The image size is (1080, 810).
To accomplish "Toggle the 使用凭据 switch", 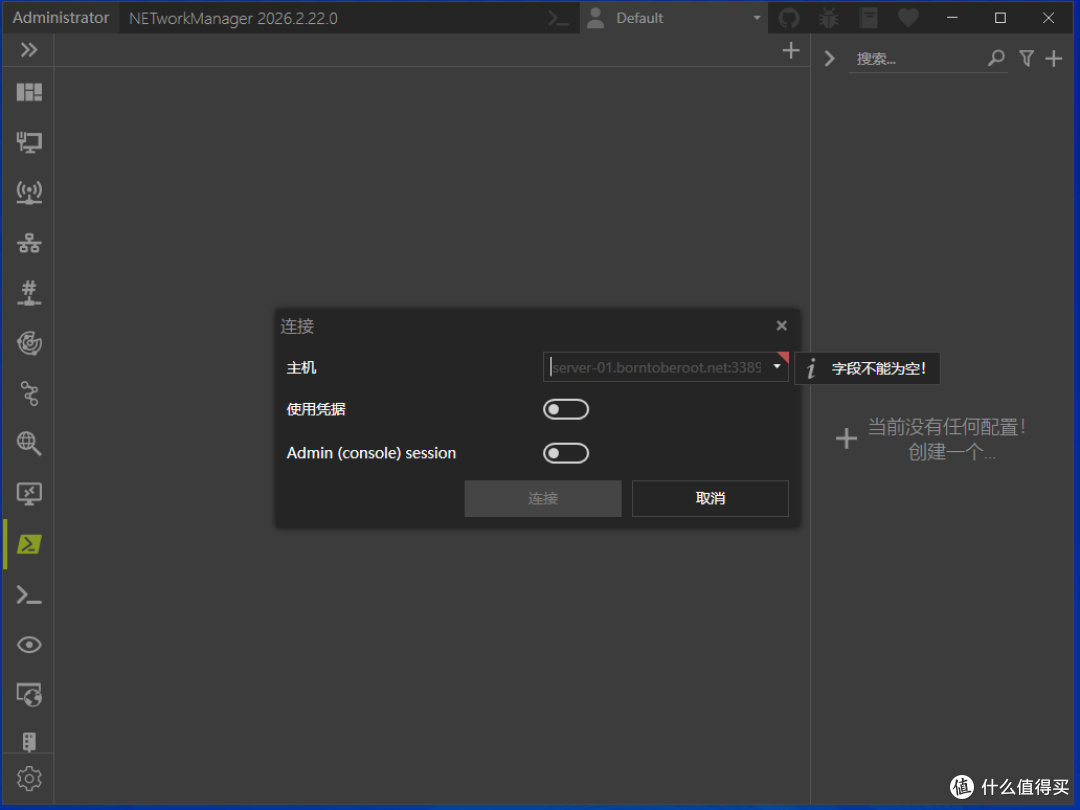I will [x=565, y=409].
